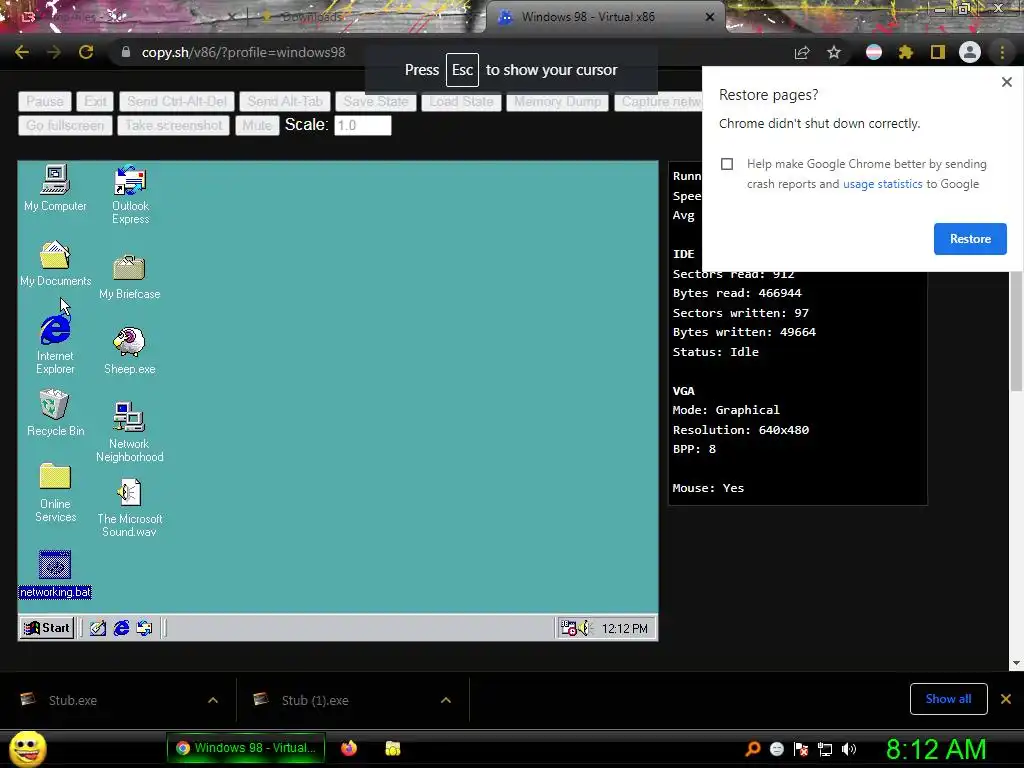Click the Save State button
Viewport: 1024px width, 768px height.
(376, 102)
